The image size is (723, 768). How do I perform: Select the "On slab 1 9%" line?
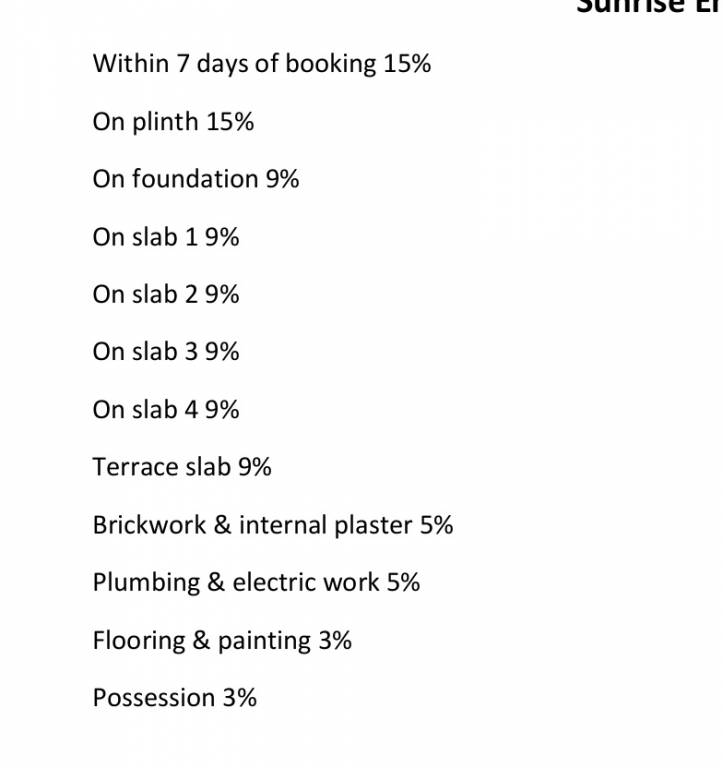click(x=166, y=237)
